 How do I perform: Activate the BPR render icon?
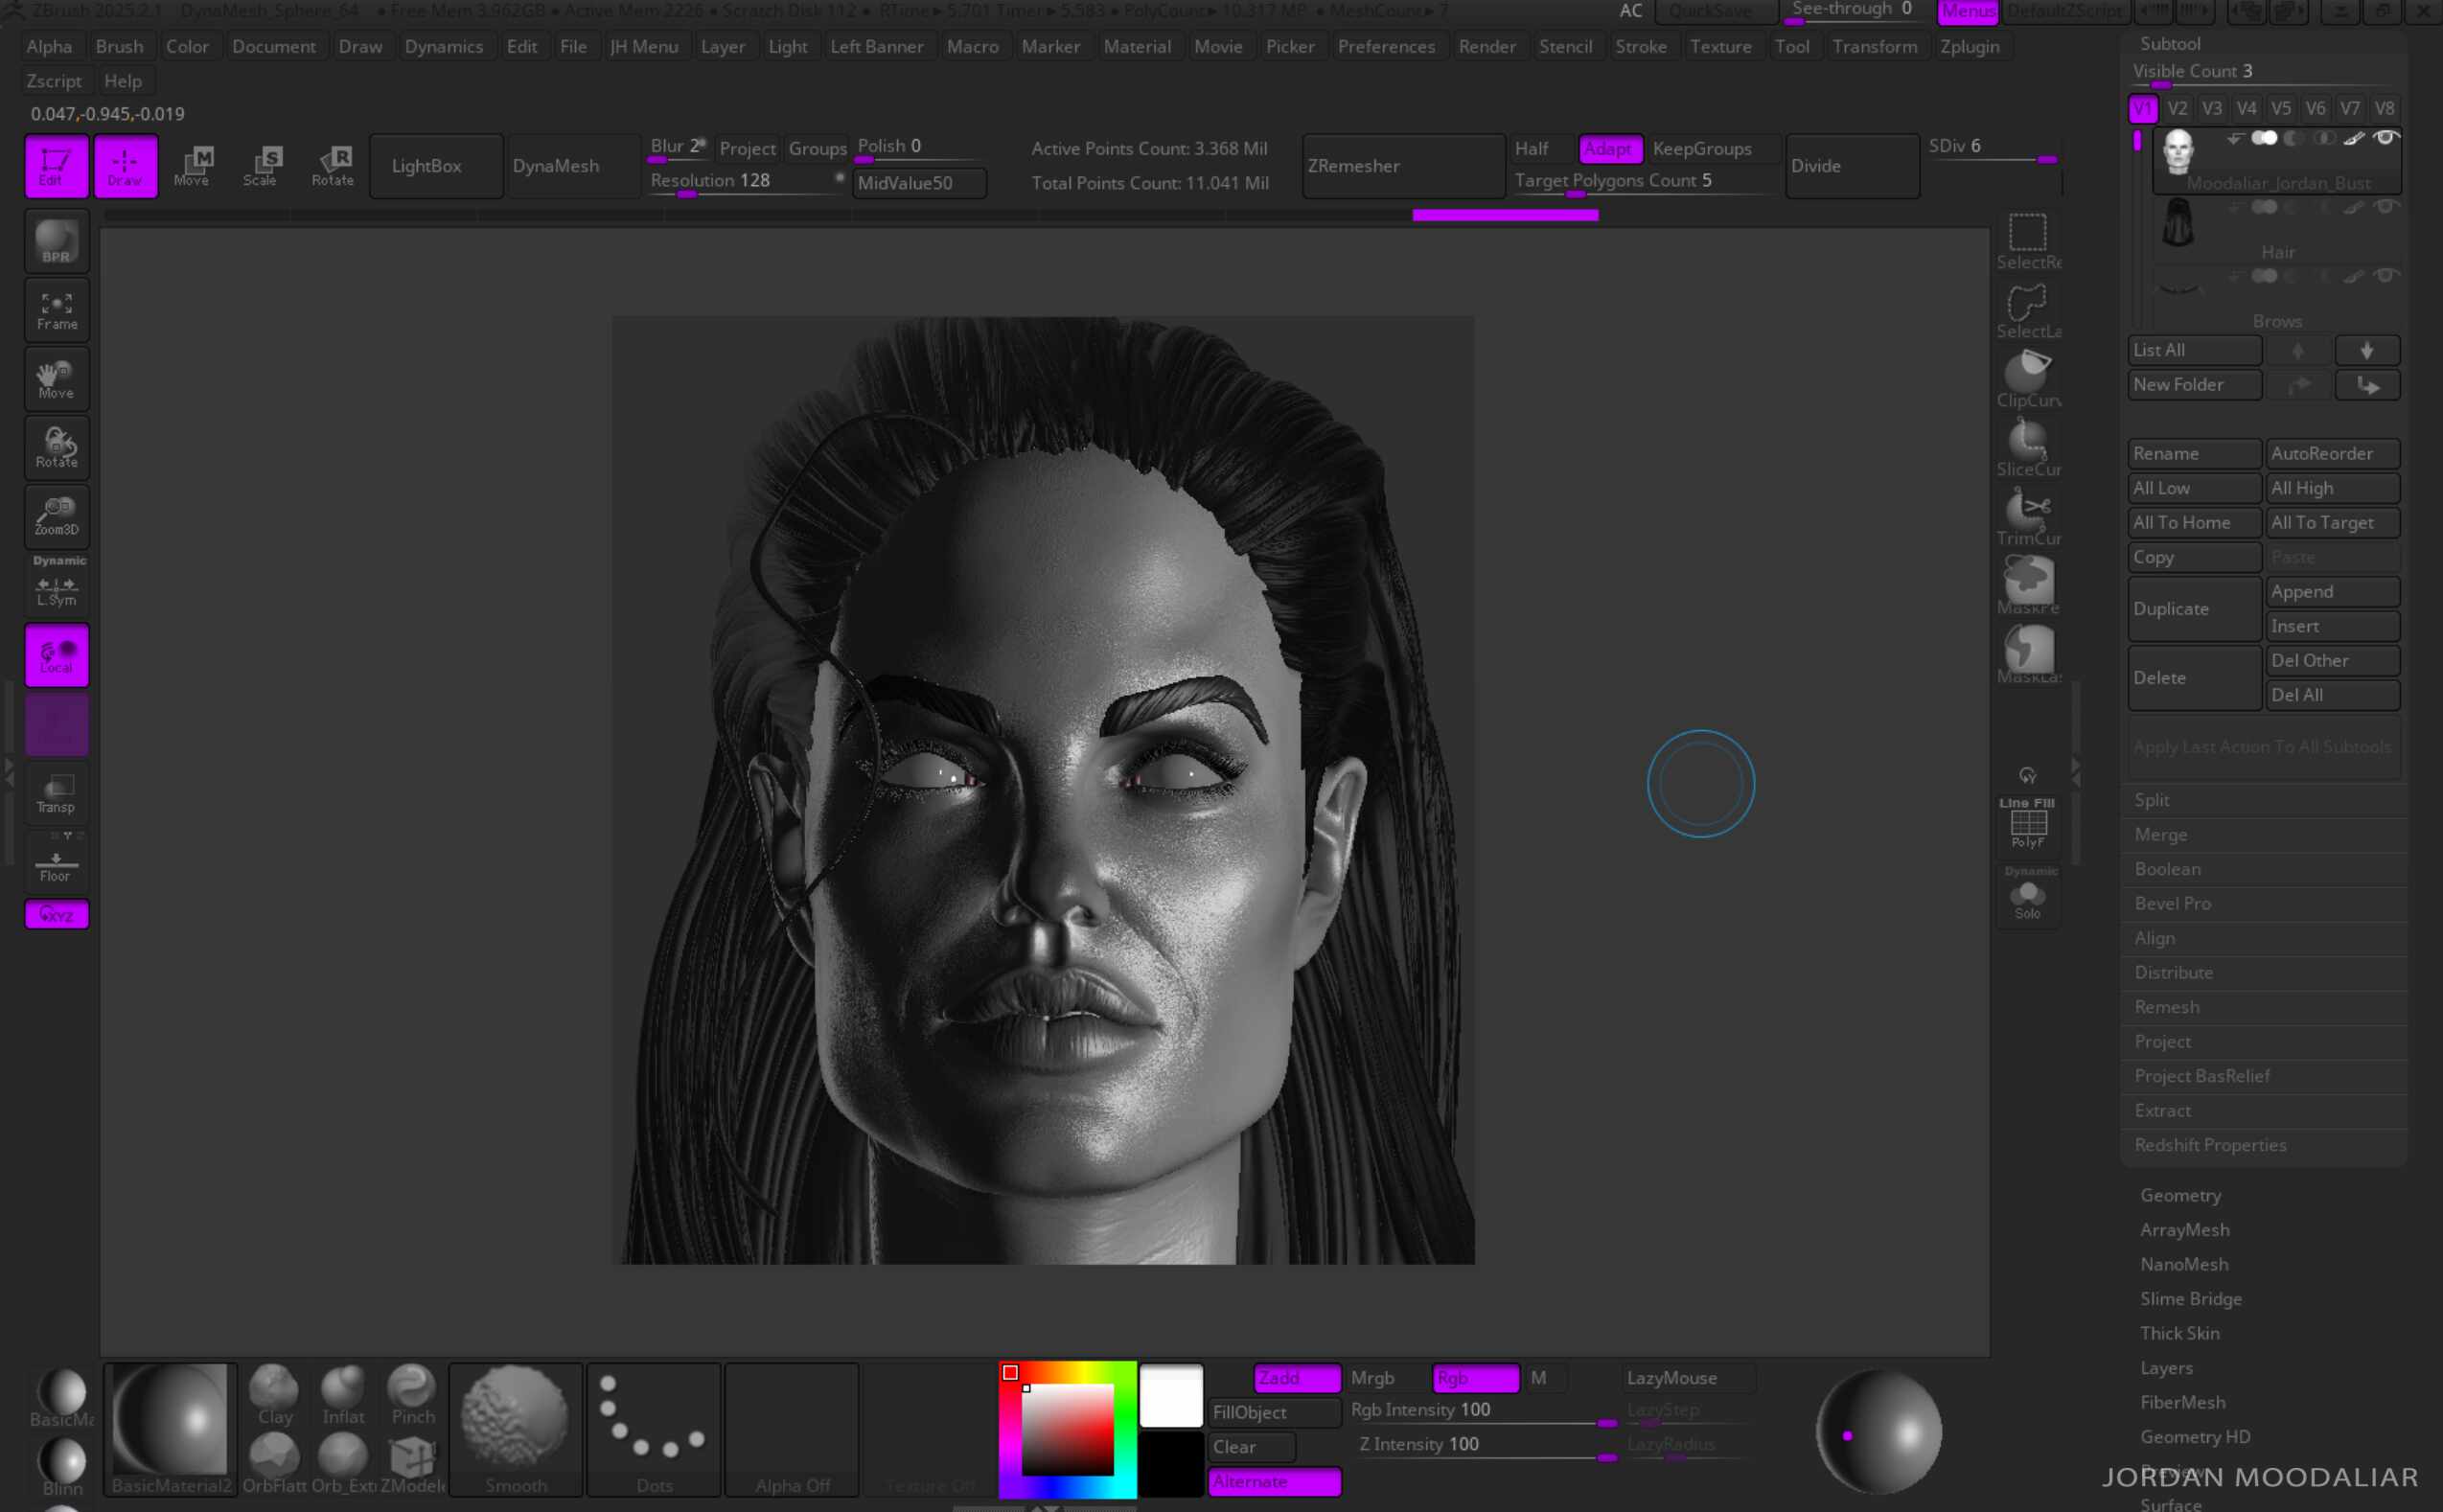(56, 241)
